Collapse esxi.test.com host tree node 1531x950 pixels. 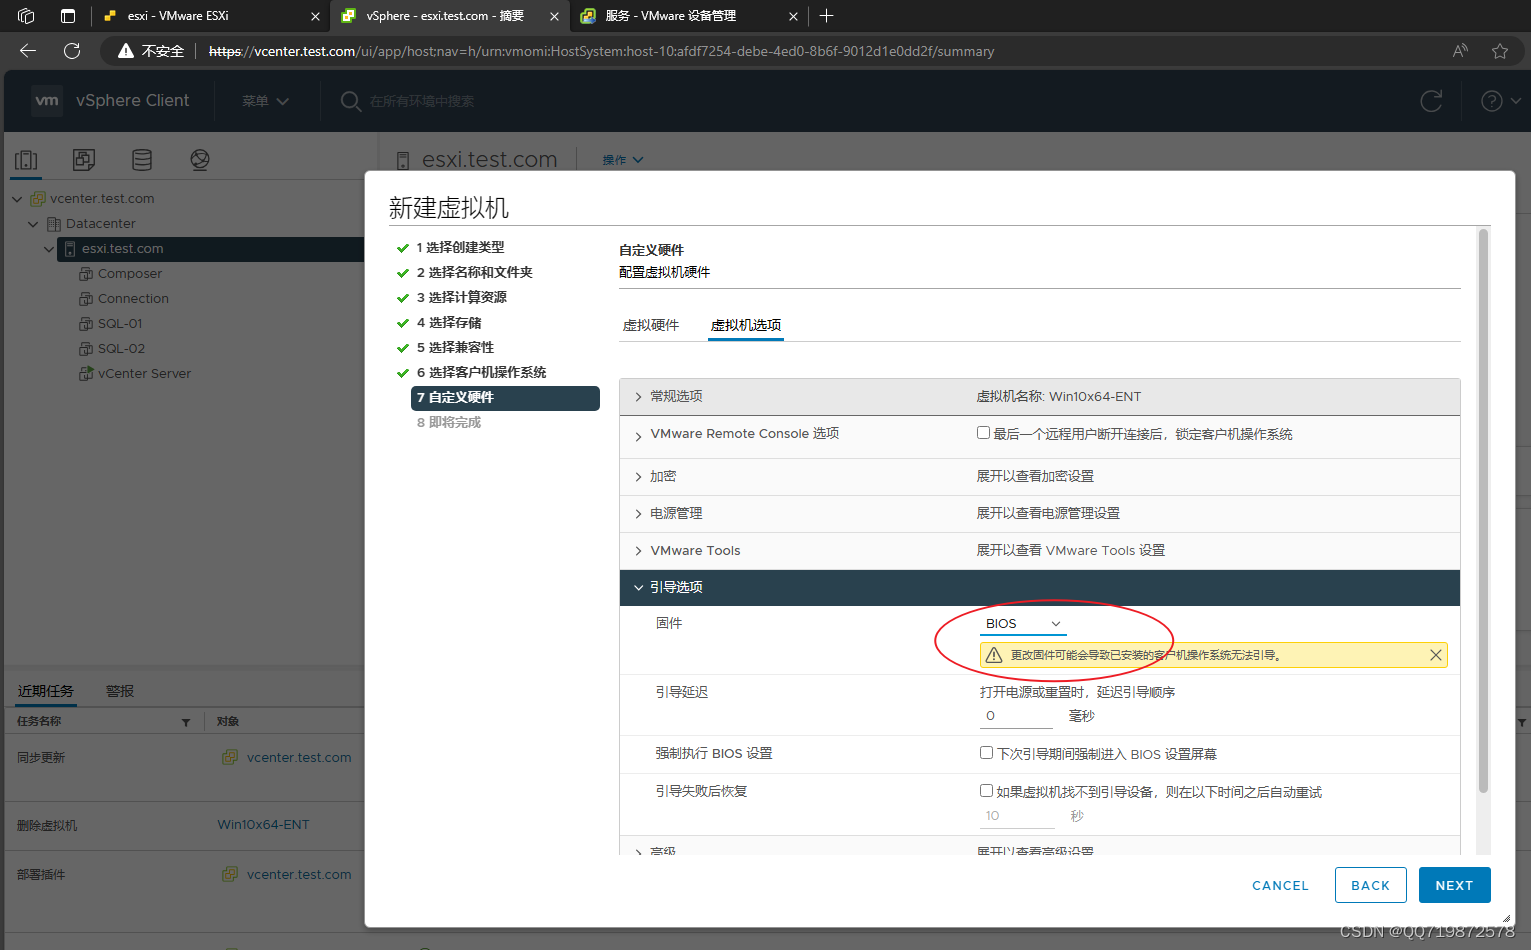point(49,249)
